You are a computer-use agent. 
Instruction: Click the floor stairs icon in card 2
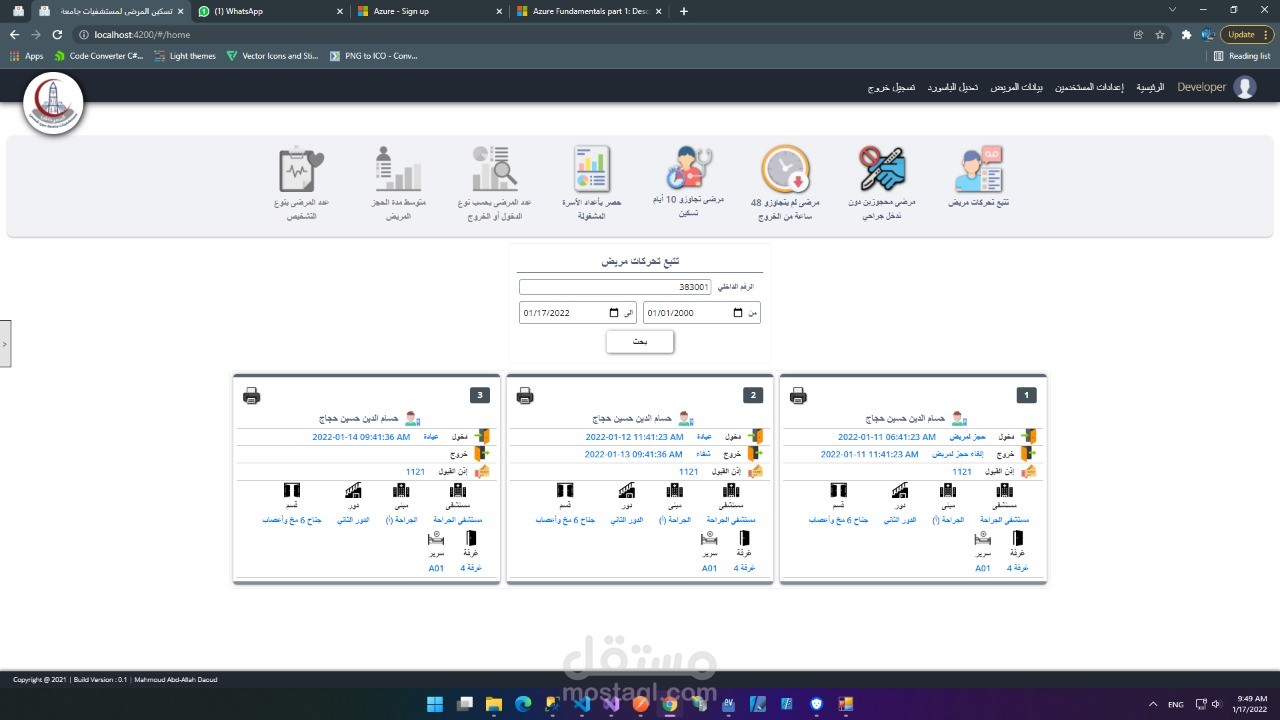(626, 490)
